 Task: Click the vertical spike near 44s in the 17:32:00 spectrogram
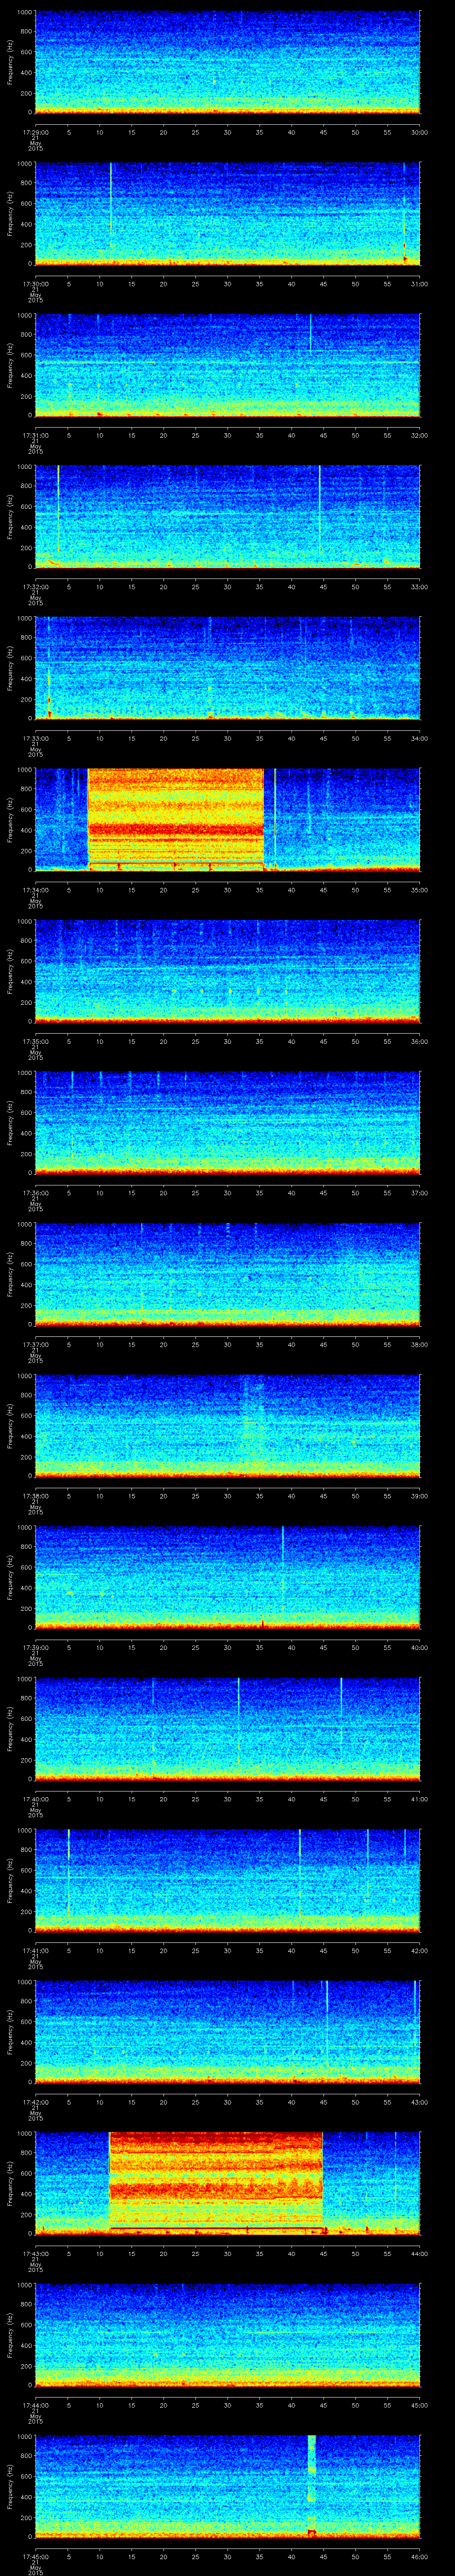(320, 510)
